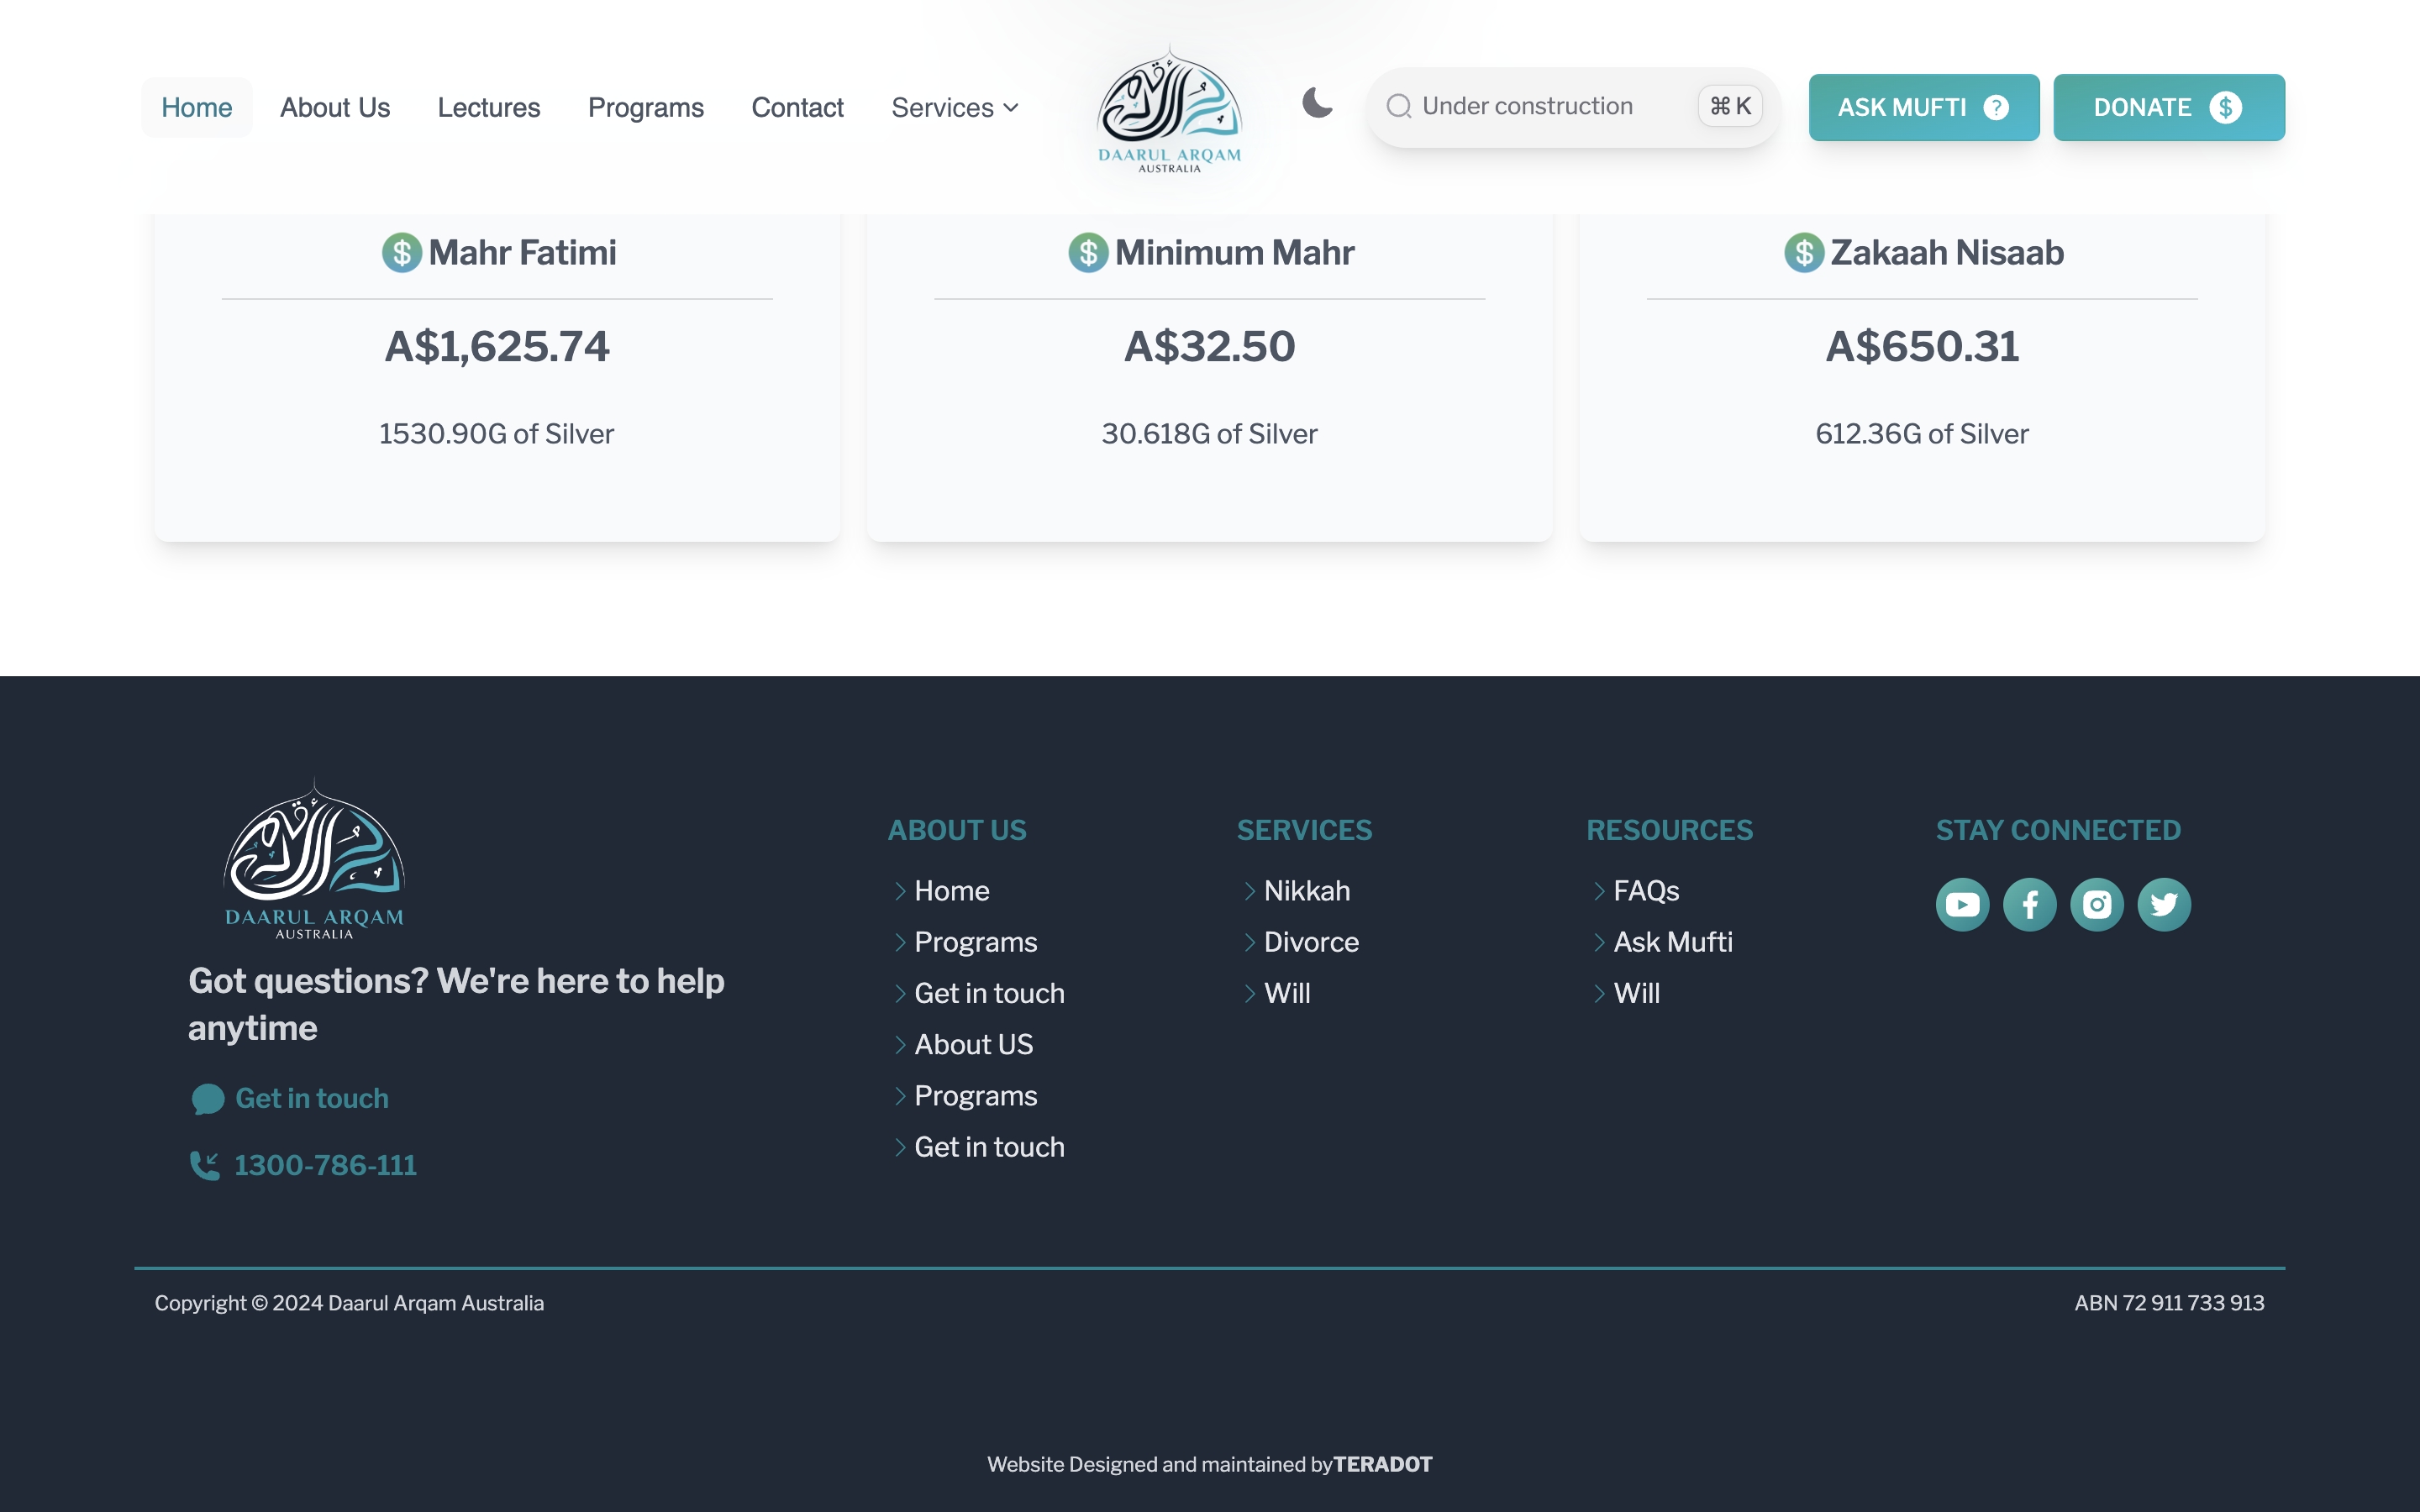The width and height of the screenshot is (2420, 1512).
Task: Expand the Services dropdown menu
Action: click(955, 107)
